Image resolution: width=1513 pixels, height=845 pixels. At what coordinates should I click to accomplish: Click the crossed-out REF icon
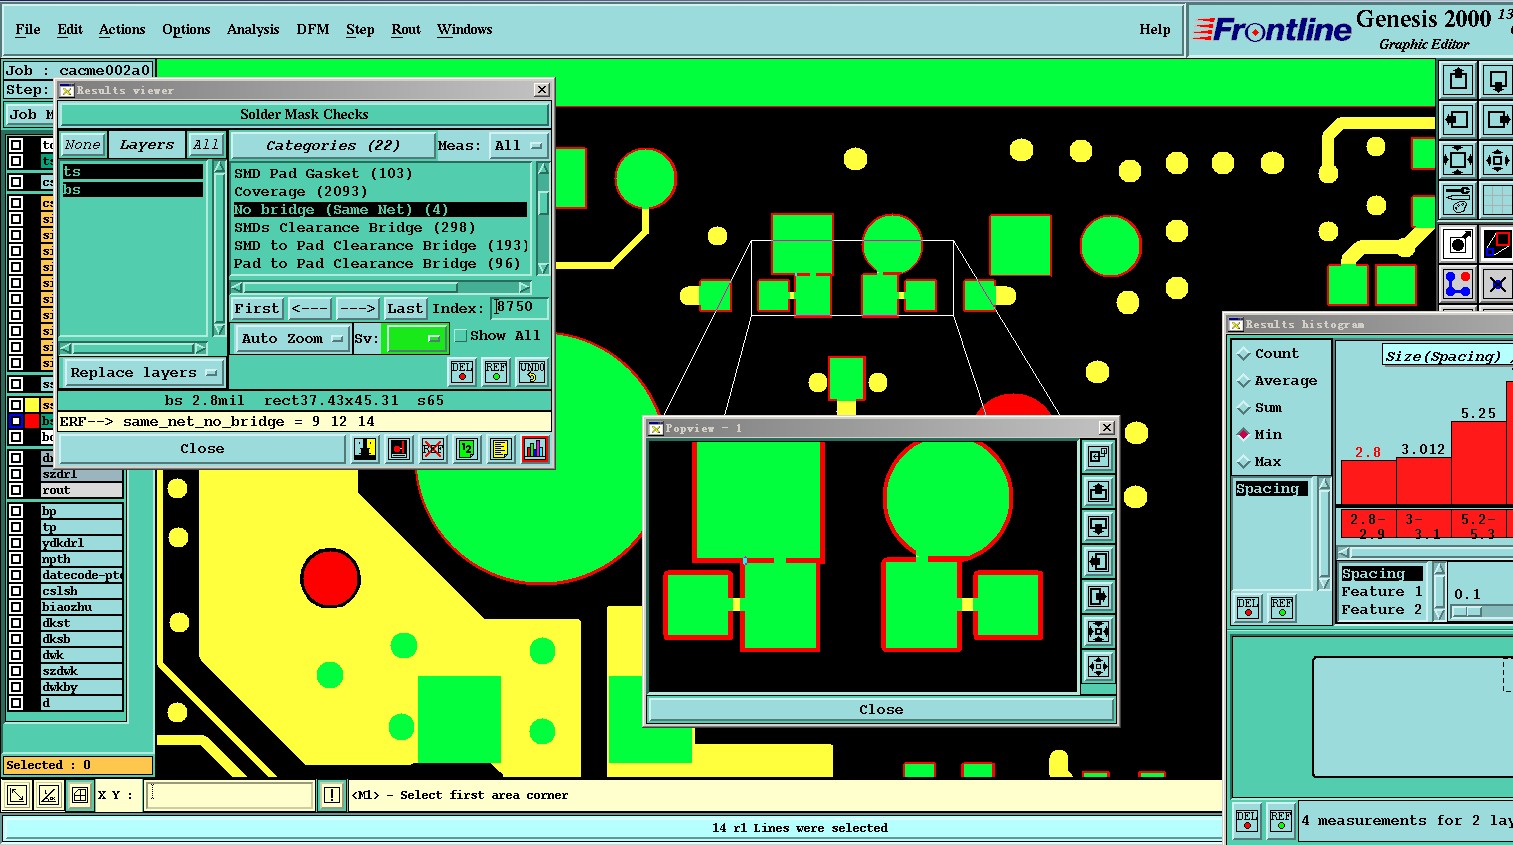pyautogui.click(x=433, y=449)
